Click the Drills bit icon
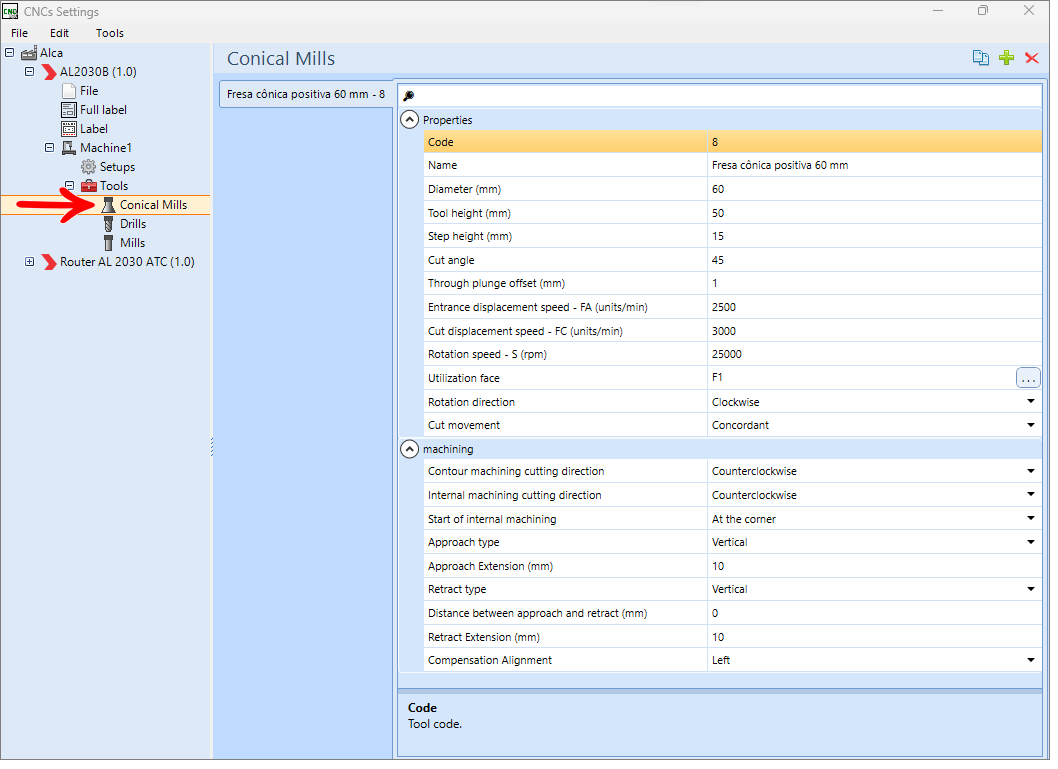This screenshot has height=769, width=1058. [109, 225]
